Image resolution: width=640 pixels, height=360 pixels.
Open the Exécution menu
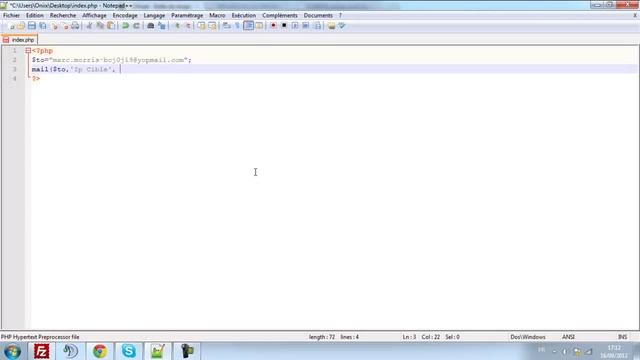[x=244, y=16]
